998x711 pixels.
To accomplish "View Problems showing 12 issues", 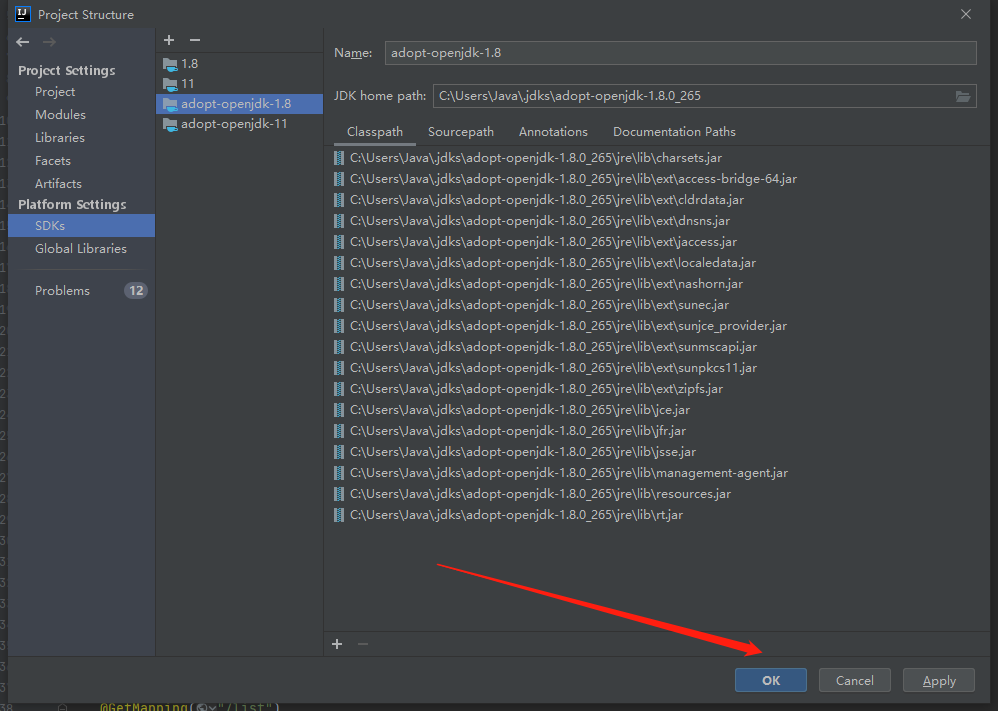I will (x=62, y=290).
